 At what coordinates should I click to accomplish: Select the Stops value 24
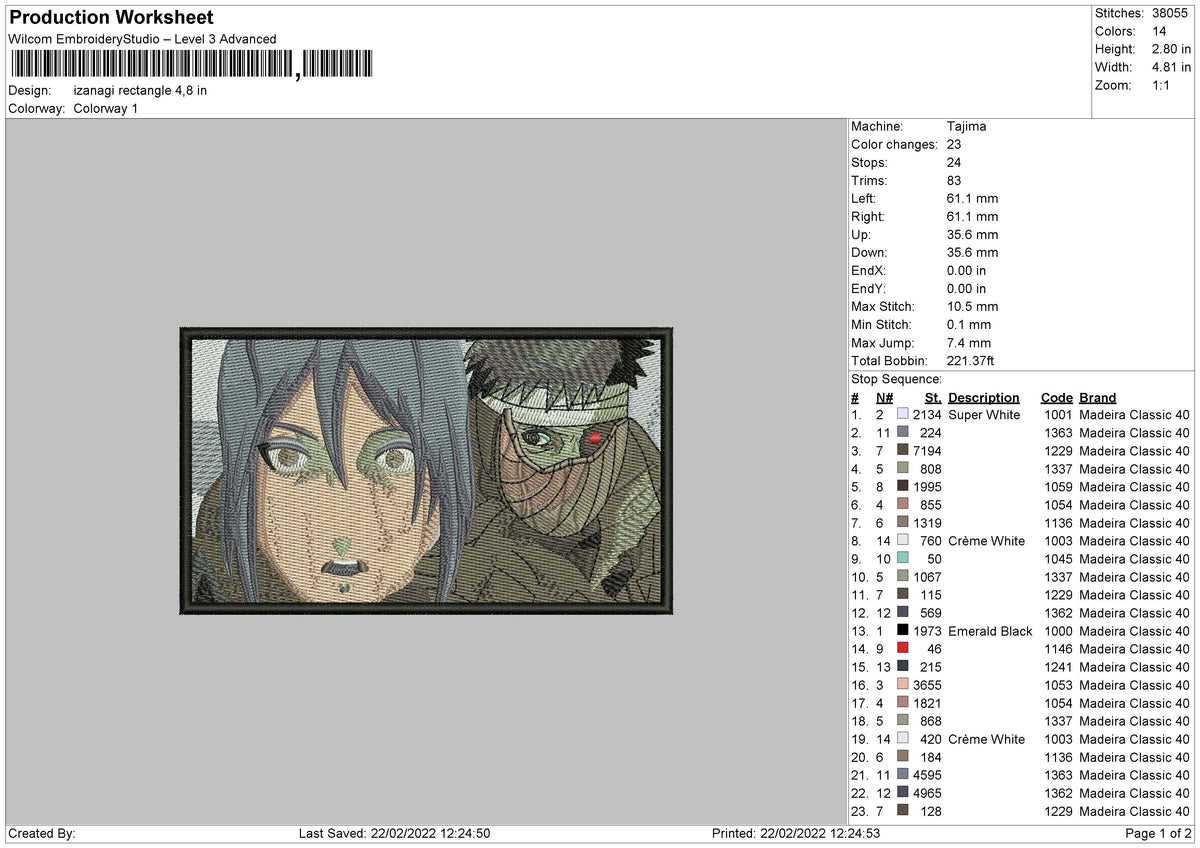(x=955, y=163)
